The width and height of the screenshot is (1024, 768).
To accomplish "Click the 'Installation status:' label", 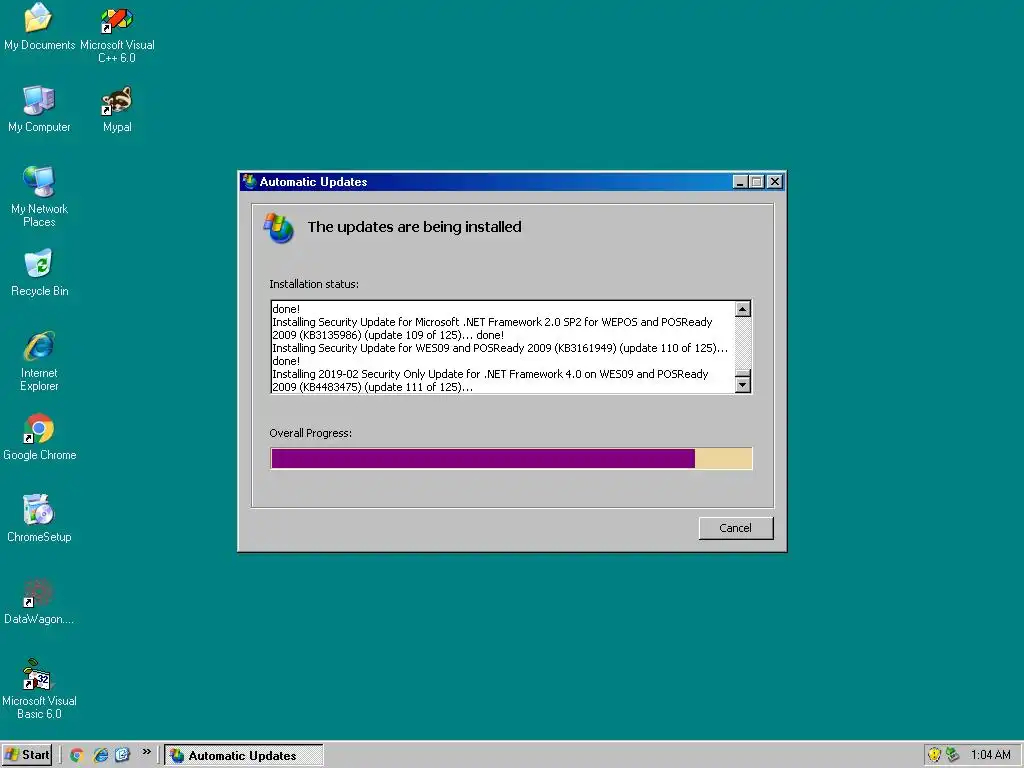I will tap(314, 284).
